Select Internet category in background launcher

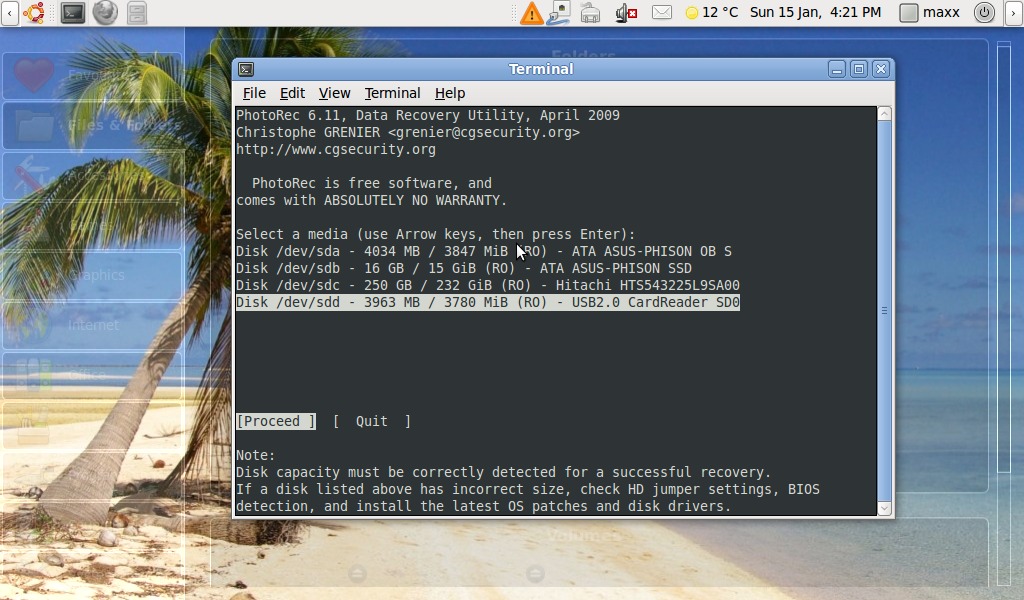point(92,325)
